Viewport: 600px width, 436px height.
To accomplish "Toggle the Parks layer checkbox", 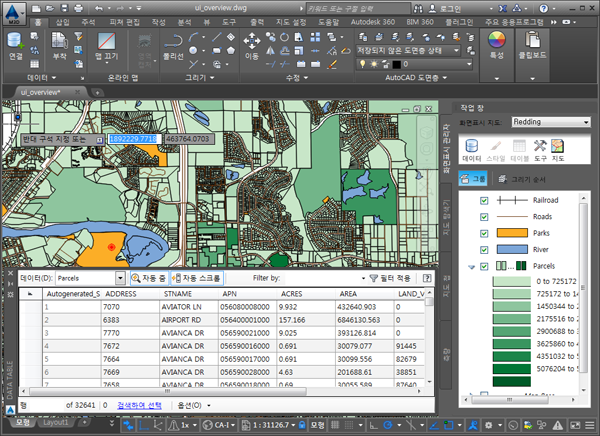I will [484, 232].
